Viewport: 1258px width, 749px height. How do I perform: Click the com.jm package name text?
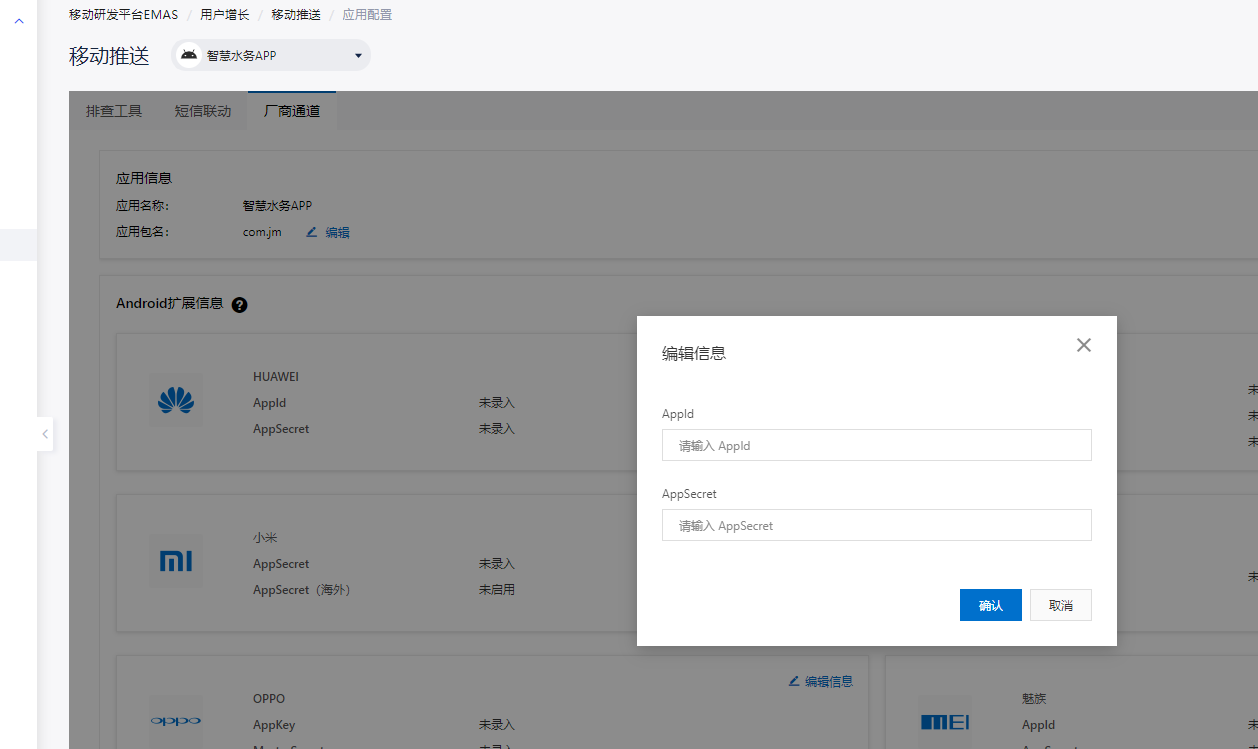(x=262, y=232)
